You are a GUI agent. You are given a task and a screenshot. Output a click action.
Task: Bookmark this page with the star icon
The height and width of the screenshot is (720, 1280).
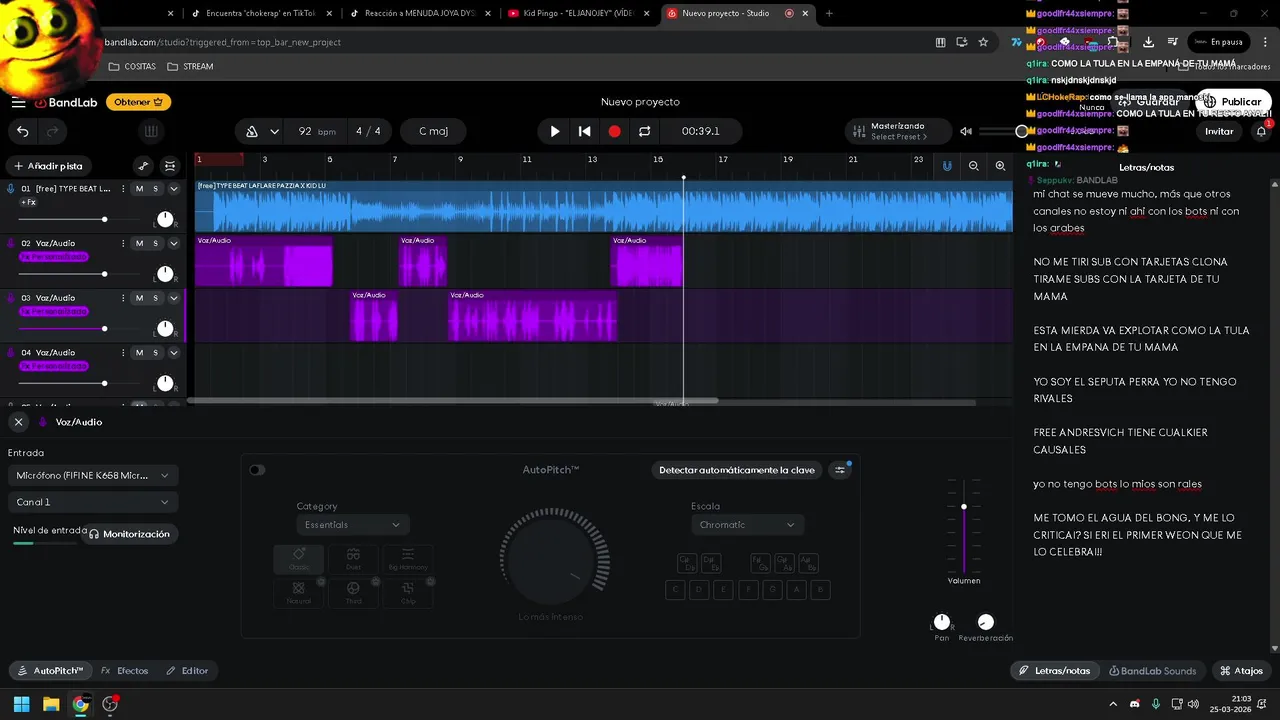pos(983,42)
